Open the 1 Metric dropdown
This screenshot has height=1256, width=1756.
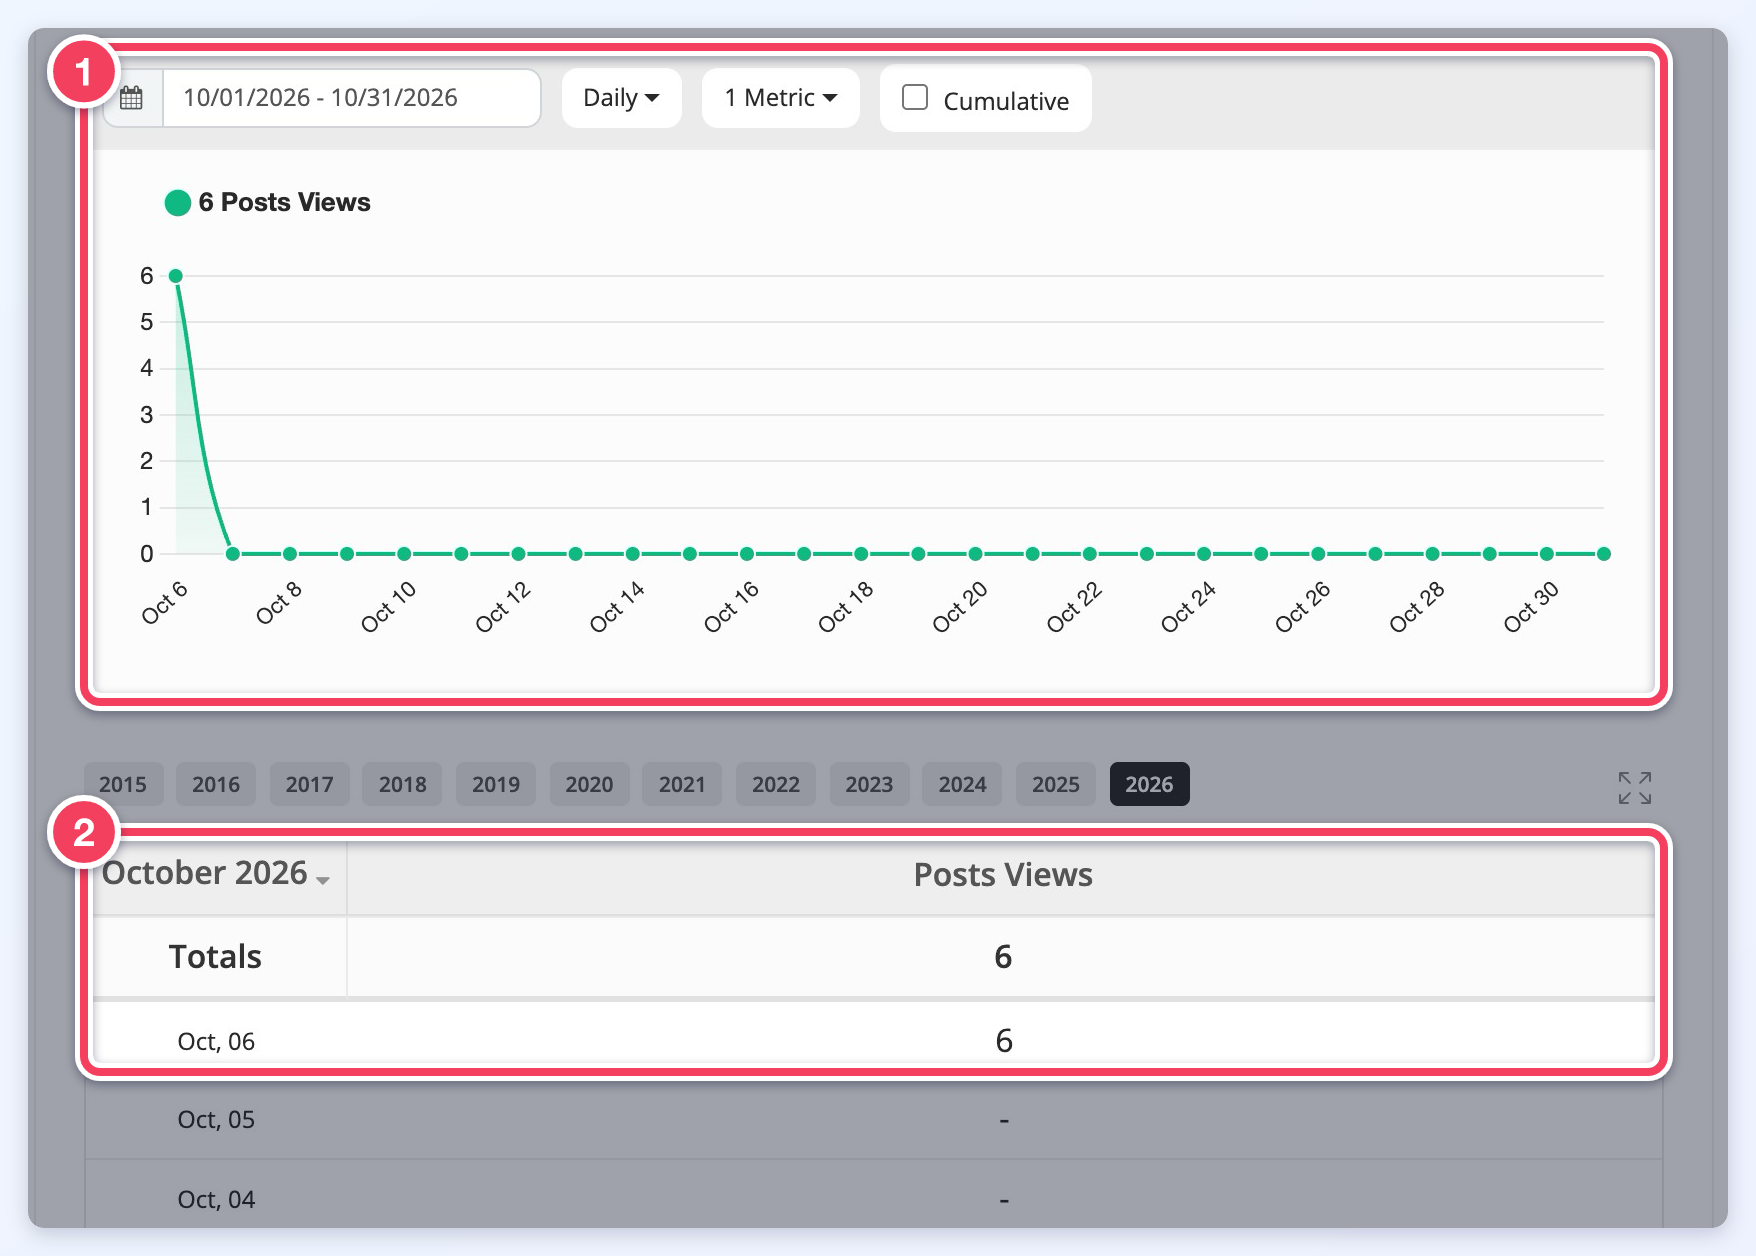(781, 98)
